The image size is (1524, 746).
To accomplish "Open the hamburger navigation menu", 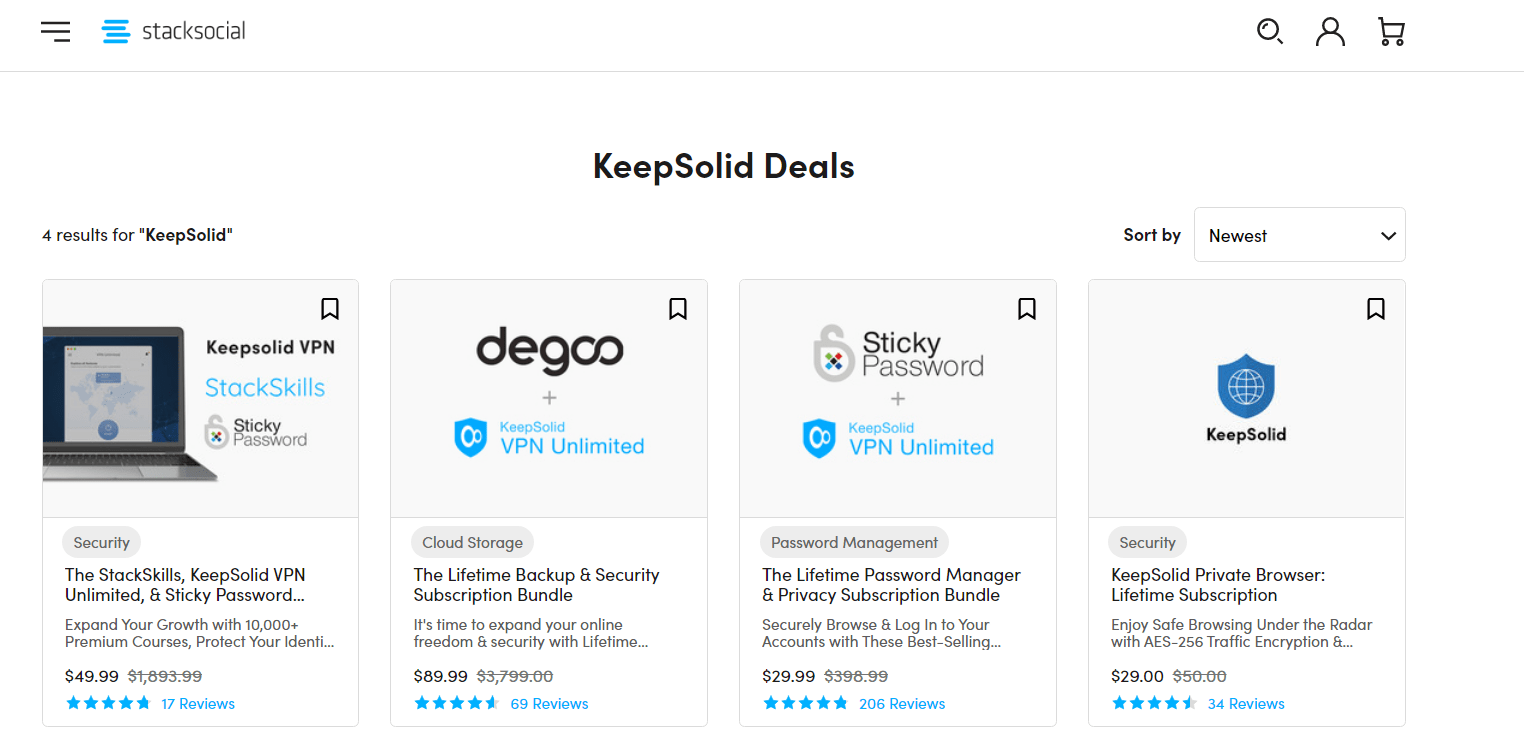I will point(55,31).
